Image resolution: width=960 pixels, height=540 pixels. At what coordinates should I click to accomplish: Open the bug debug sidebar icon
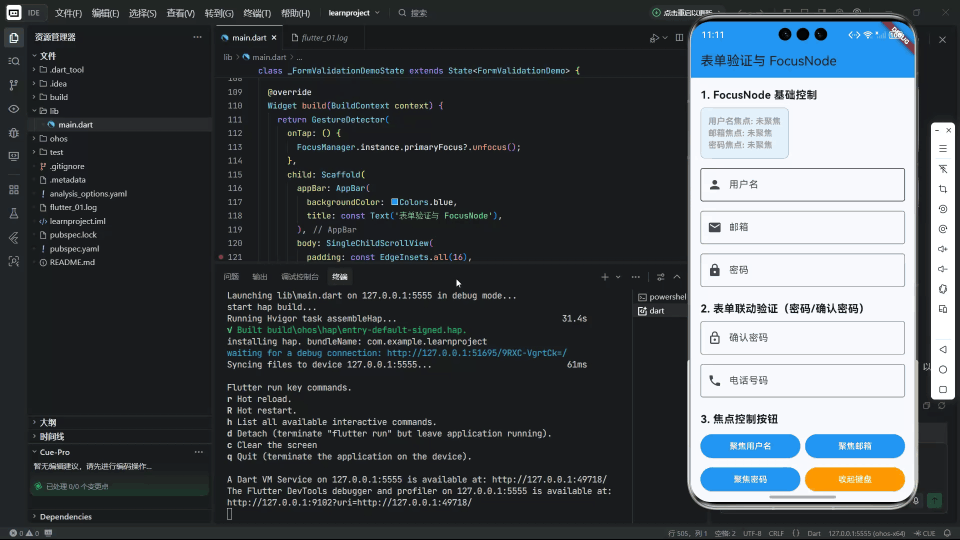point(13,133)
